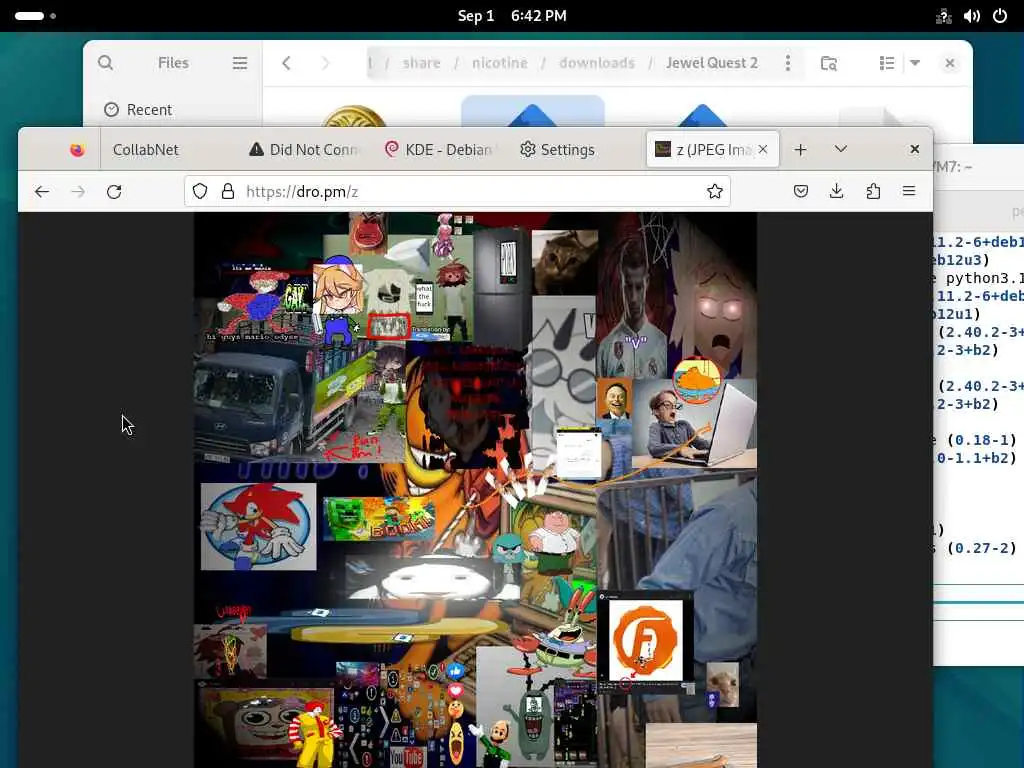Viewport: 1024px width, 768px height.
Task: Navigate to nicotine folder in path bar
Action: (x=500, y=63)
